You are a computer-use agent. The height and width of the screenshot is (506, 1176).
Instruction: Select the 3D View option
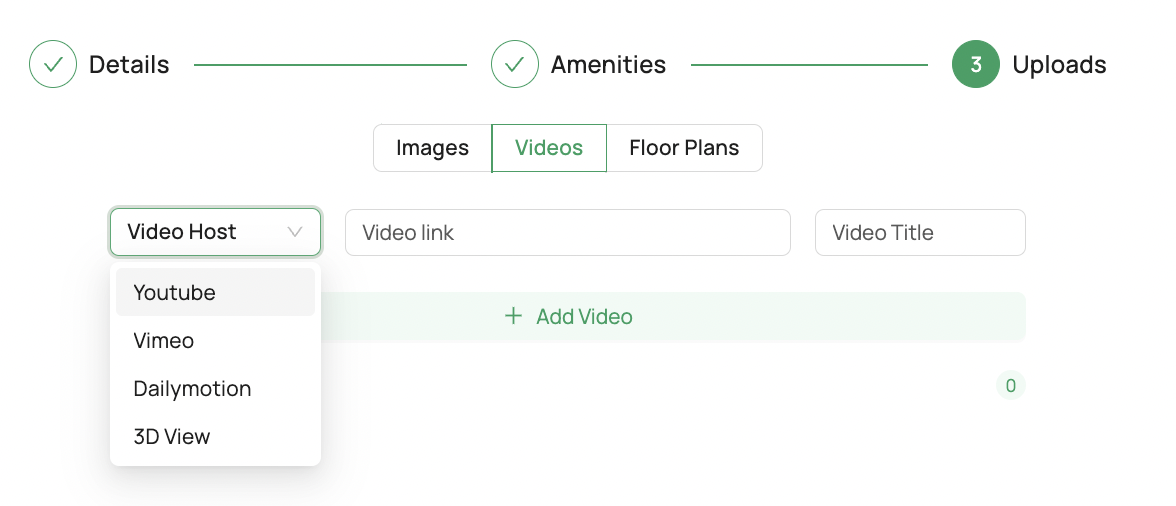(x=215, y=436)
